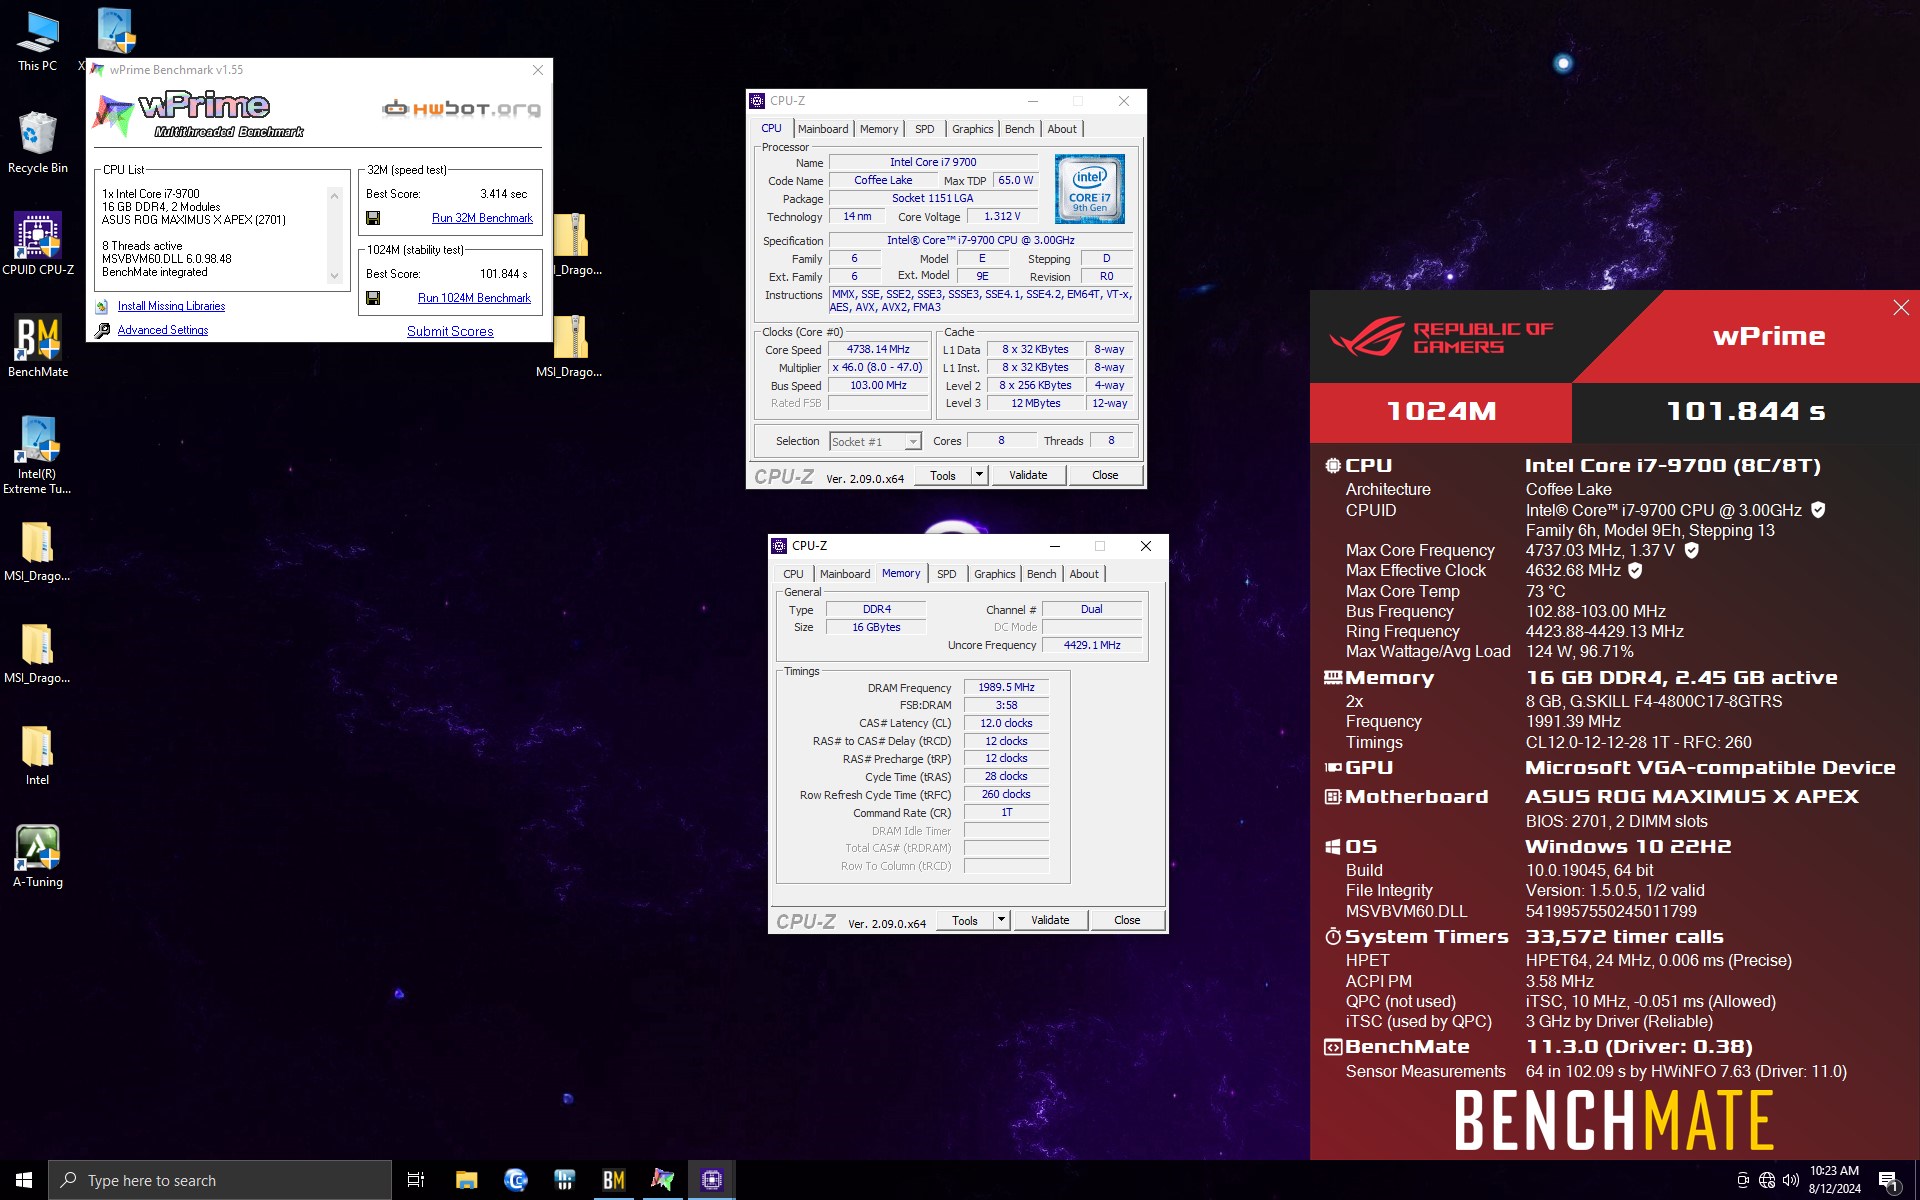Switch to wPrime on the taskbar
The image size is (1920, 1200).
[662, 1180]
